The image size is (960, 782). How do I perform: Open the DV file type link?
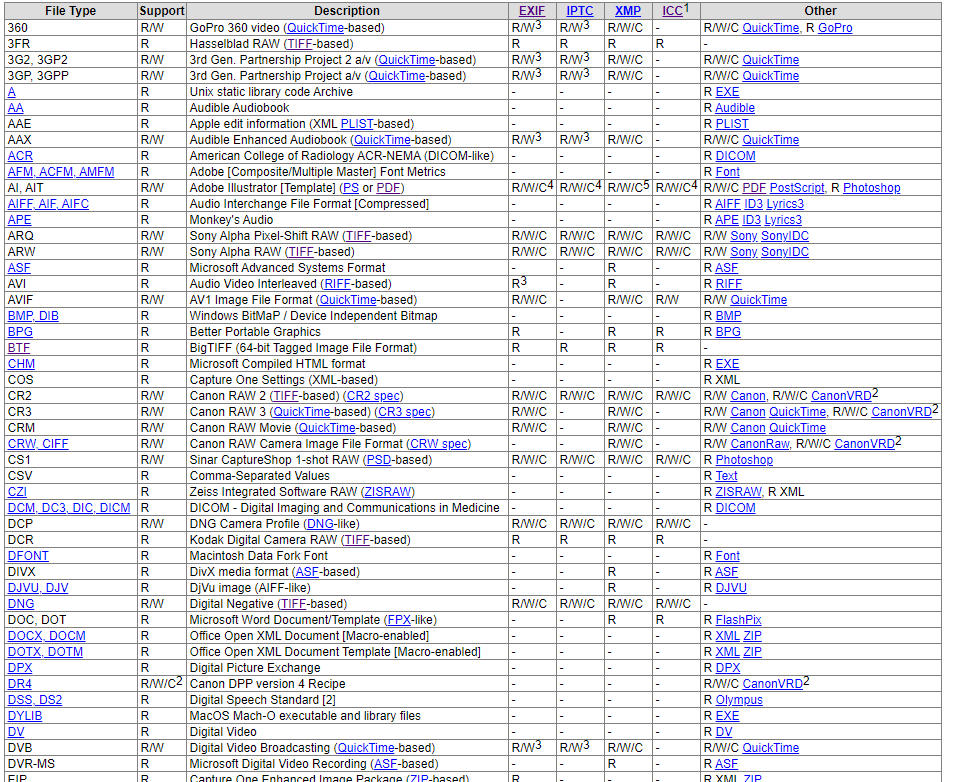(x=16, y=732)
